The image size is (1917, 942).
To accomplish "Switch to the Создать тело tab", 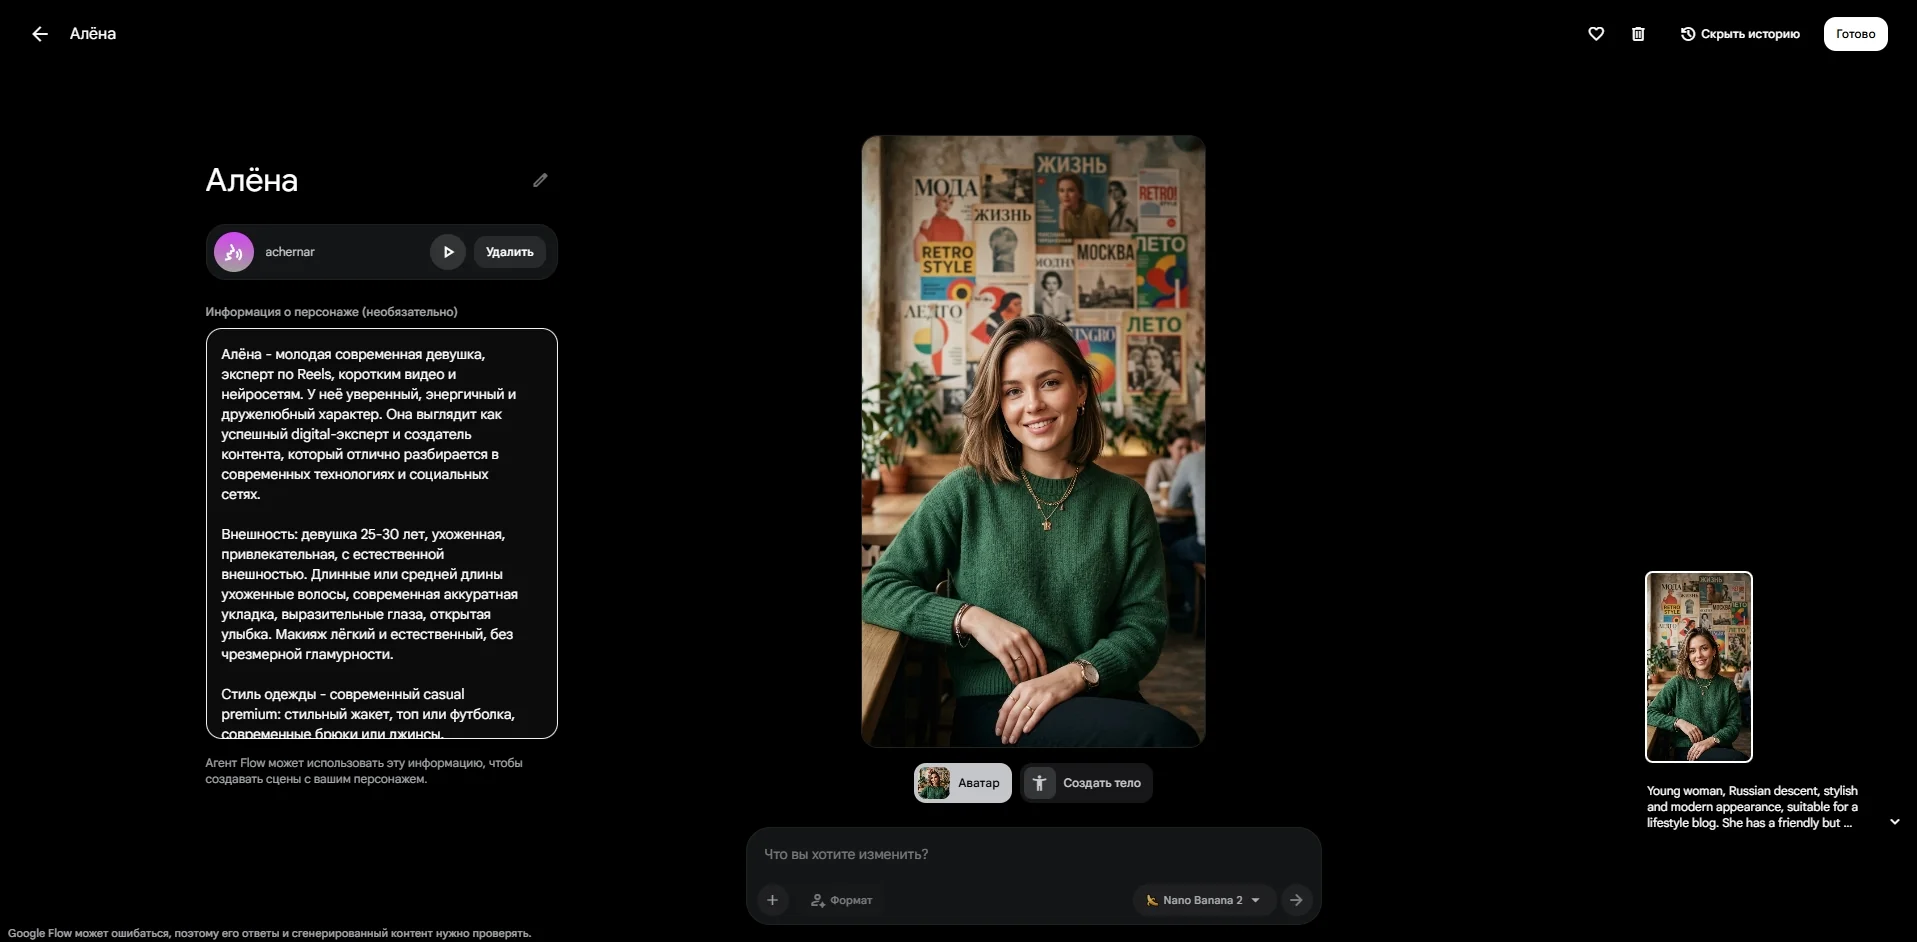I will coord(1087,783).
